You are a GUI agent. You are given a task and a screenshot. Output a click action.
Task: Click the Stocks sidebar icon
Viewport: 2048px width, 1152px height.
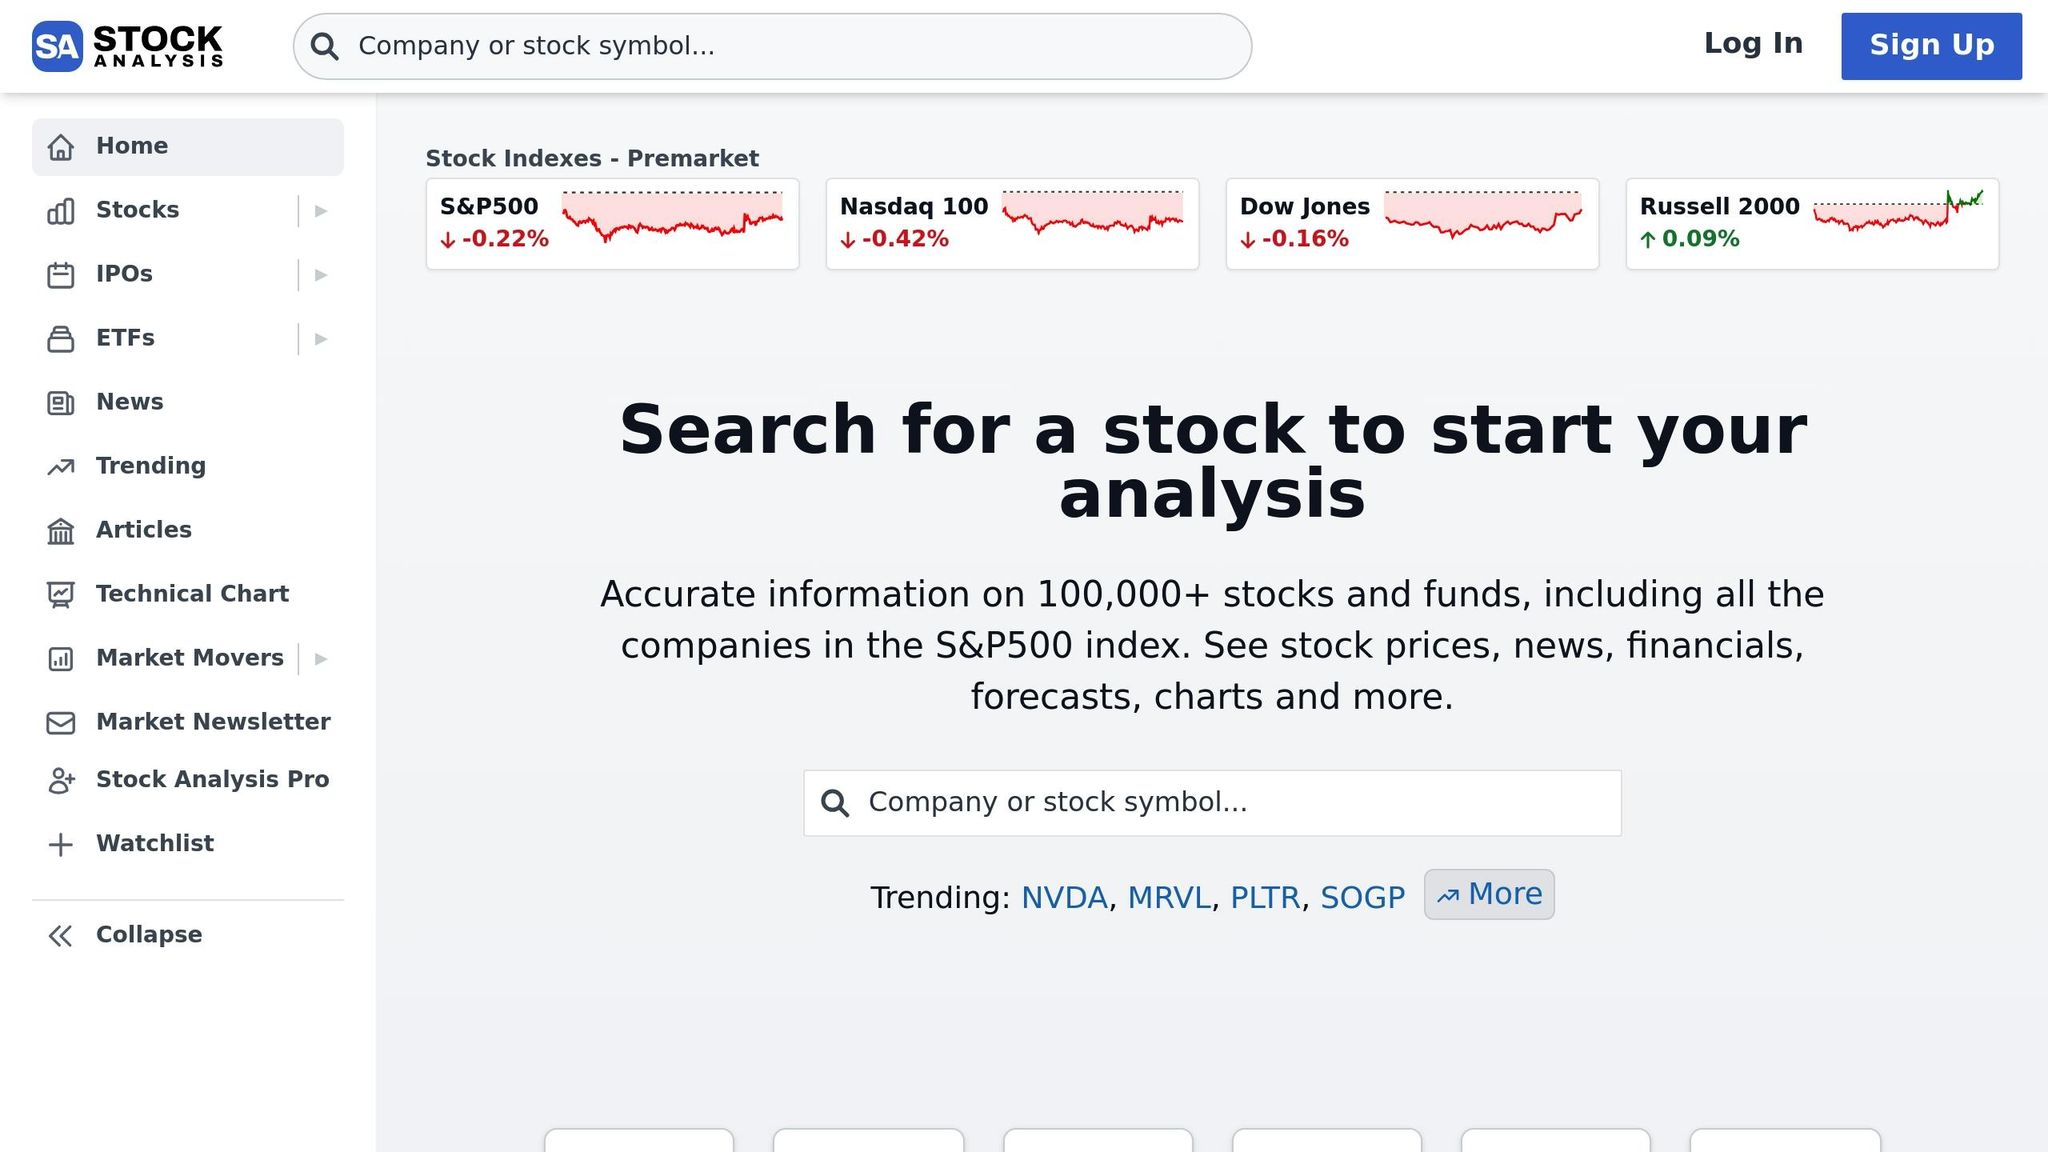(61, 210)
